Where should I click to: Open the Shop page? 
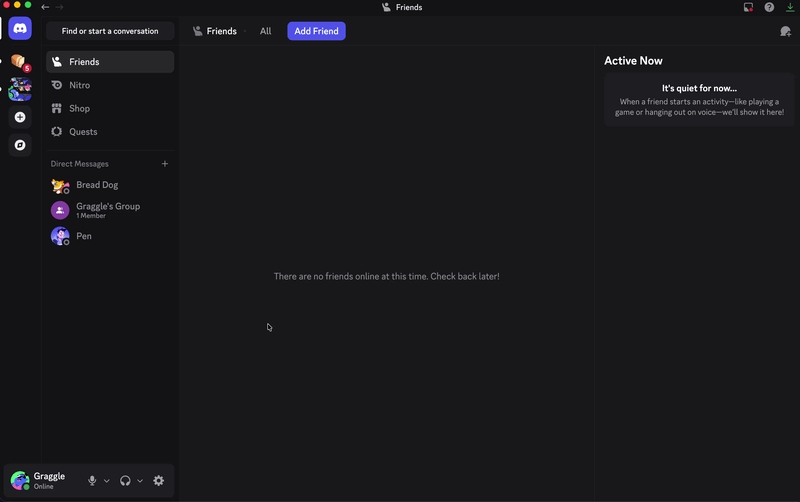[110, 108]
